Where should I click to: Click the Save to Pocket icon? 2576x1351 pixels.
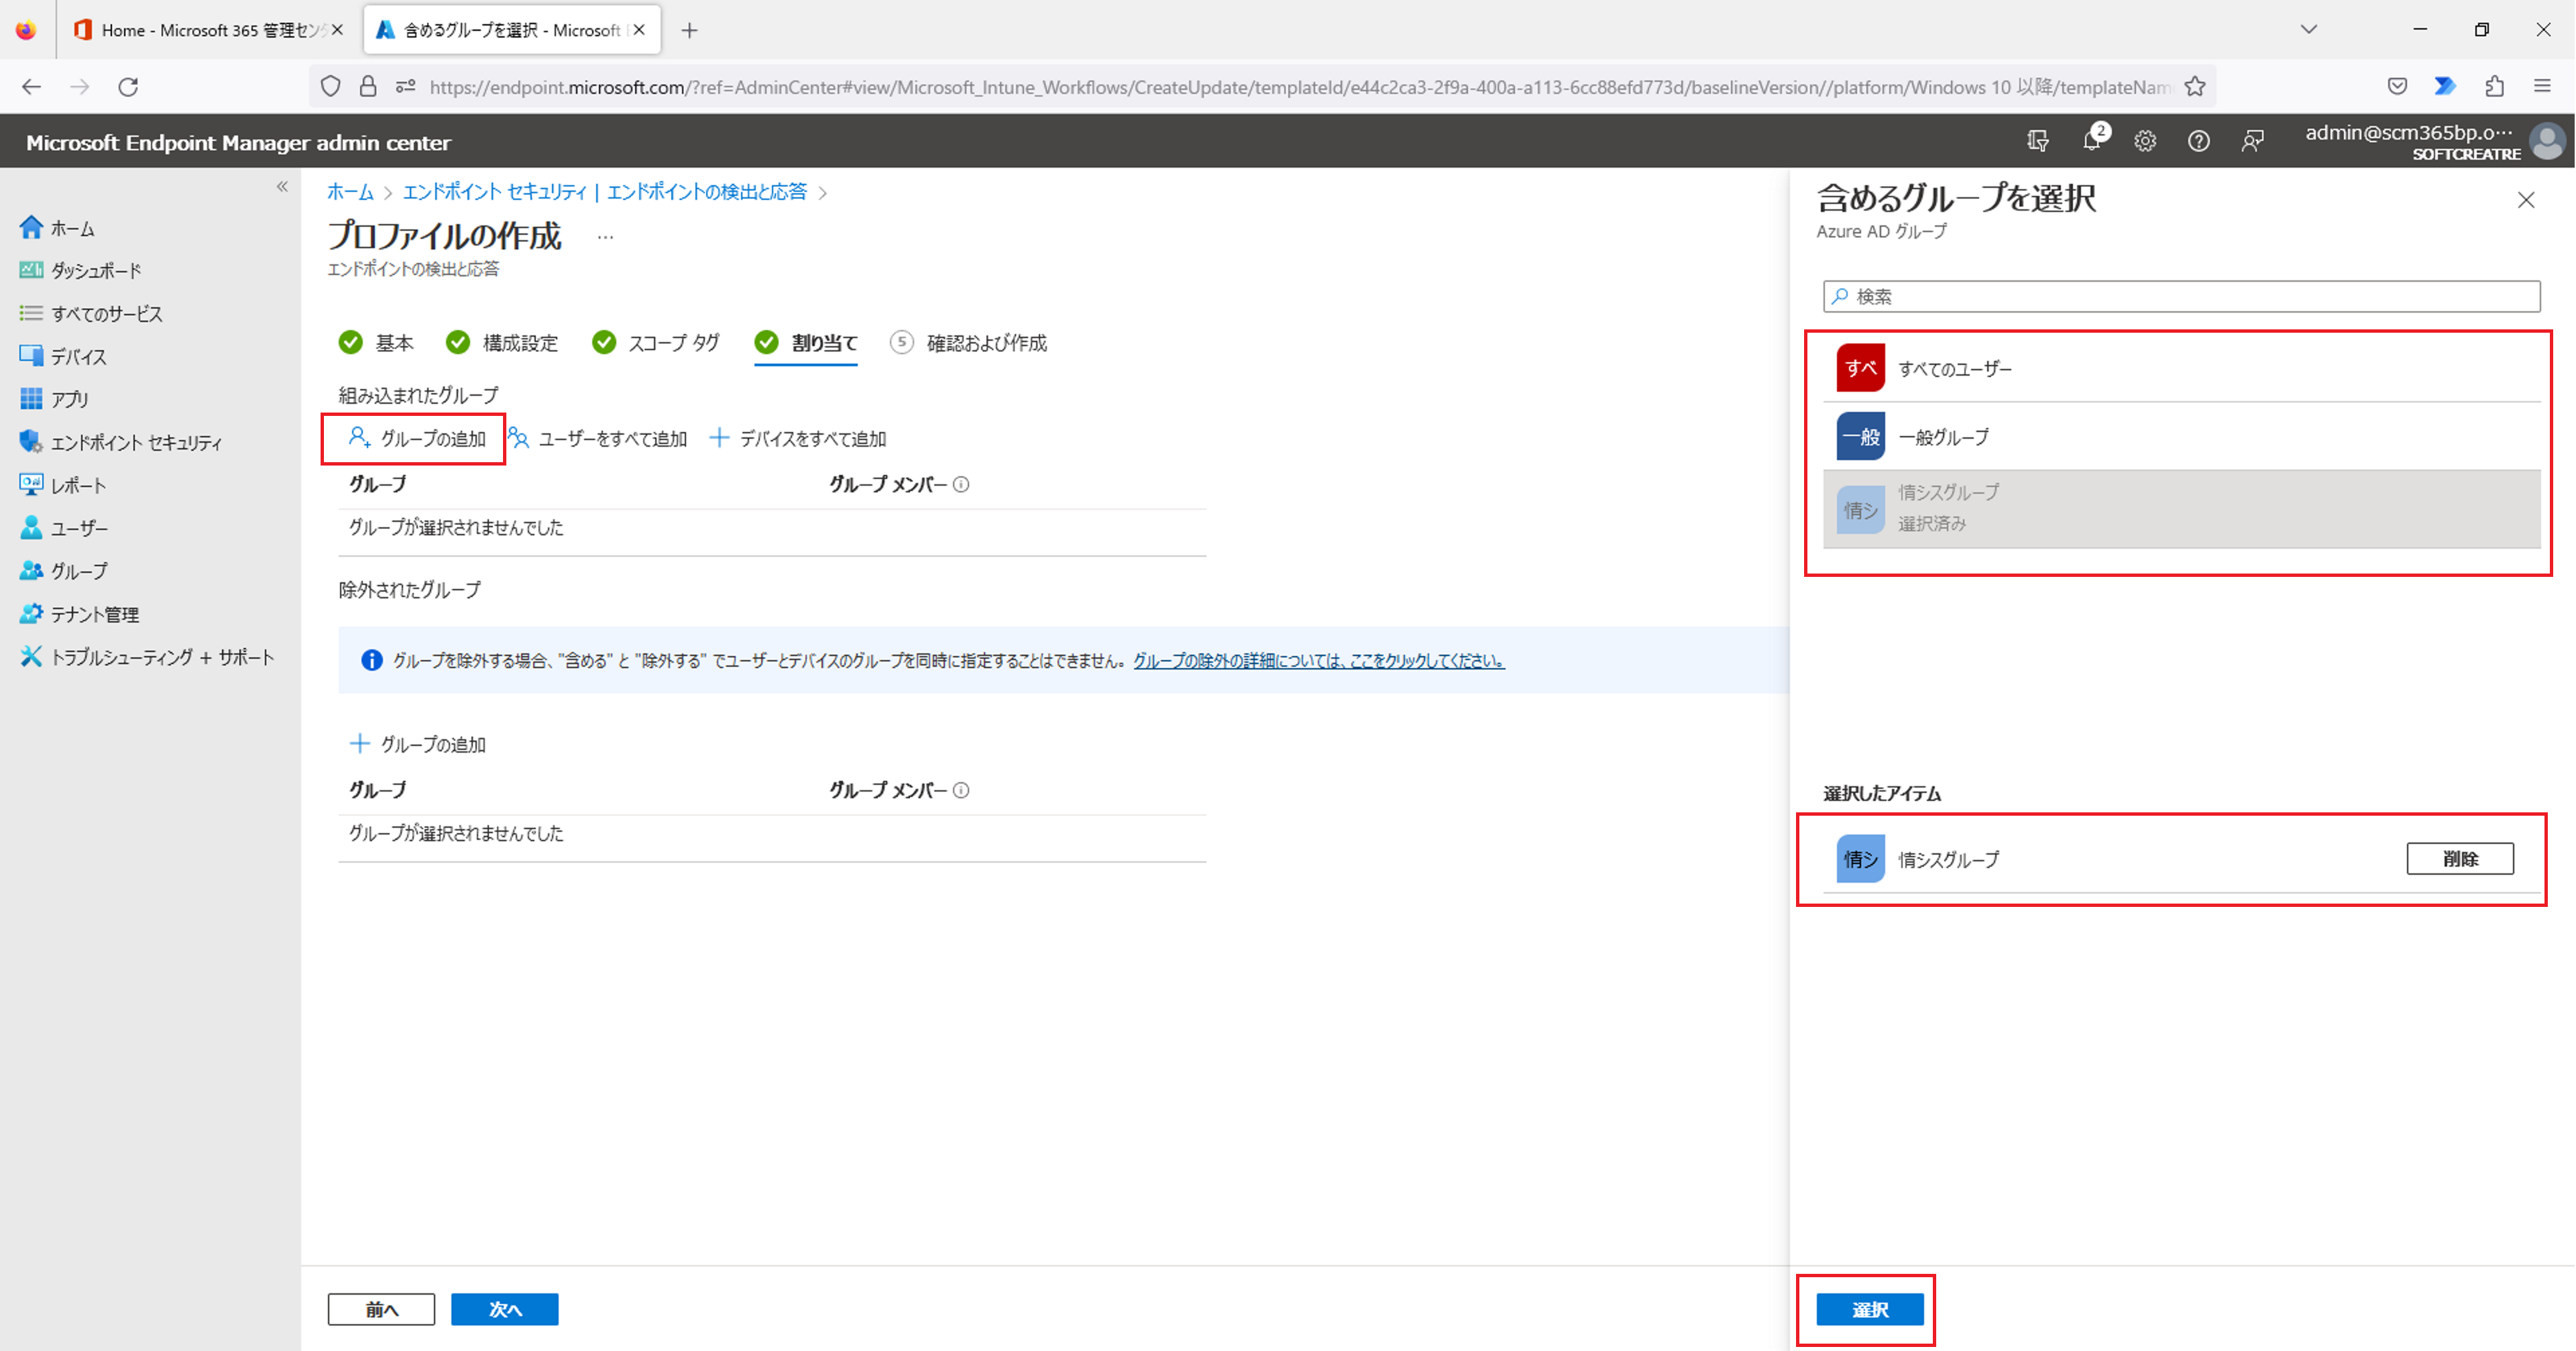2397,87
